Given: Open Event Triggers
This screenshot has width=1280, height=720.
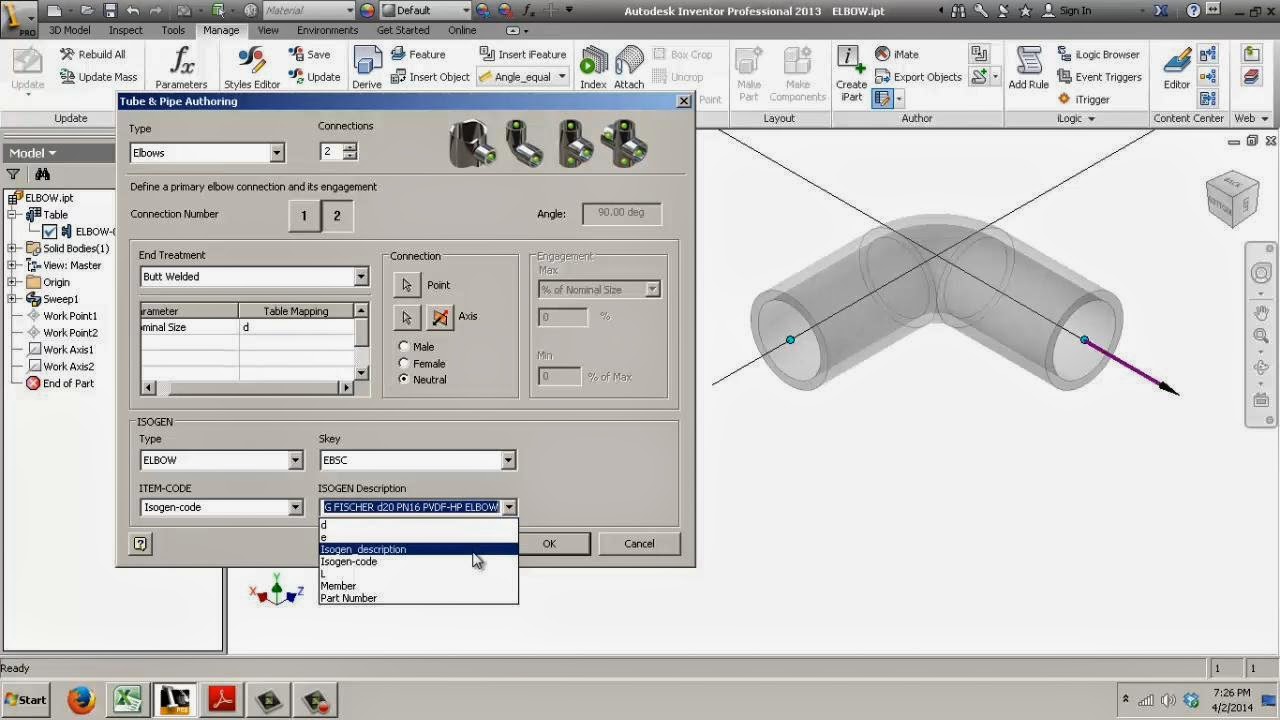Looking at the screenshot, I should 1099,77.
